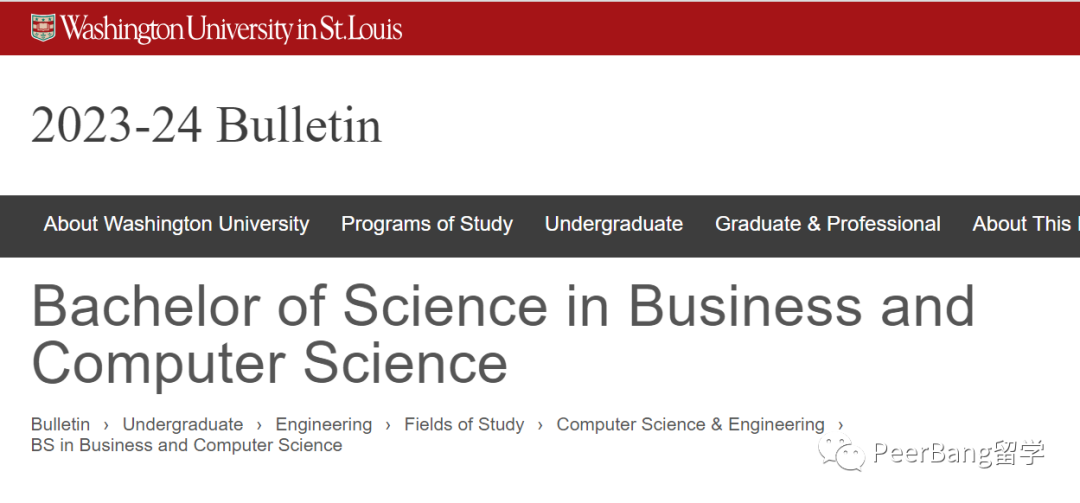1080x503 pixels.
Task: Click the breadcrumb chevron after Bulletin
Action: coord(106,425)
